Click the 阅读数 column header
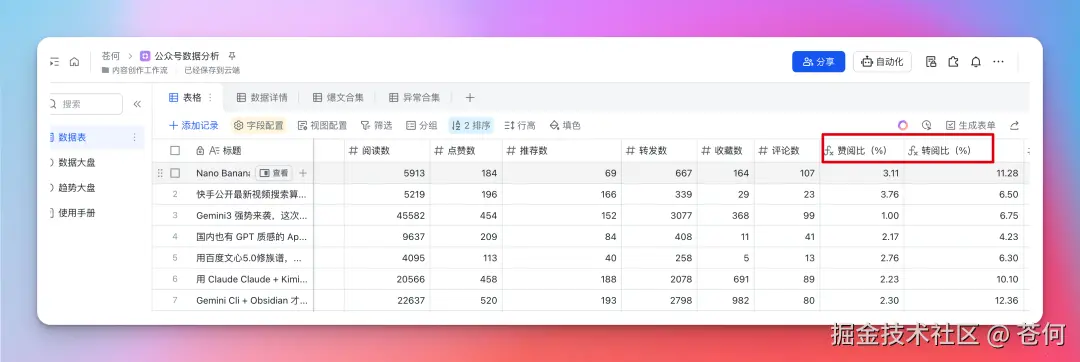The width and height of the screenshot is (1080, 362). [x=387, y=151]
